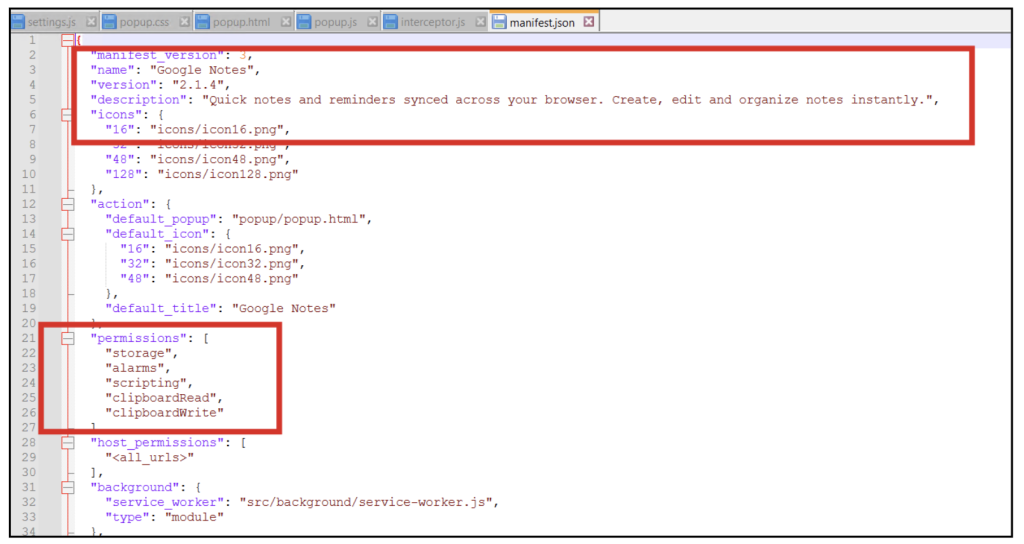Open the popup.css tab

tap(144, 22)
